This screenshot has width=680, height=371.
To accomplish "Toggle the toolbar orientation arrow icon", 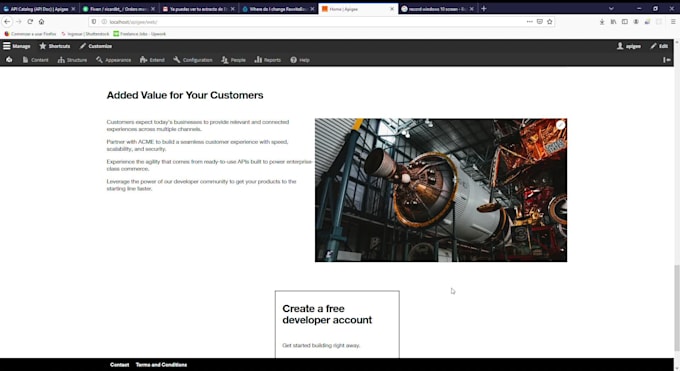I will point(667,60).
